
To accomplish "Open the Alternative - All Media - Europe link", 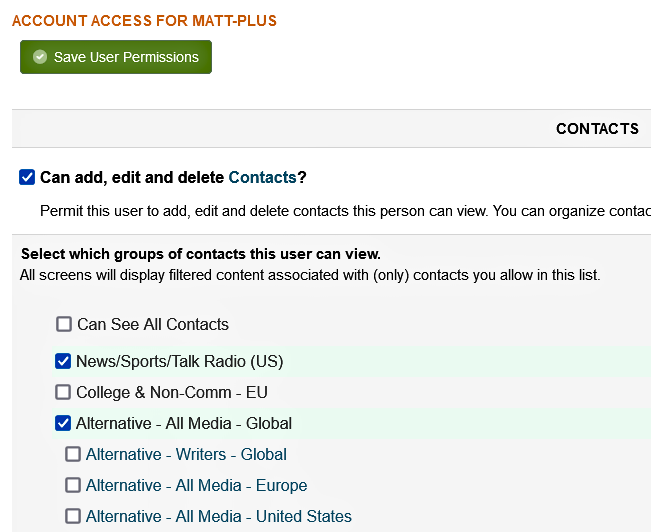I will [x=197, y=485].
